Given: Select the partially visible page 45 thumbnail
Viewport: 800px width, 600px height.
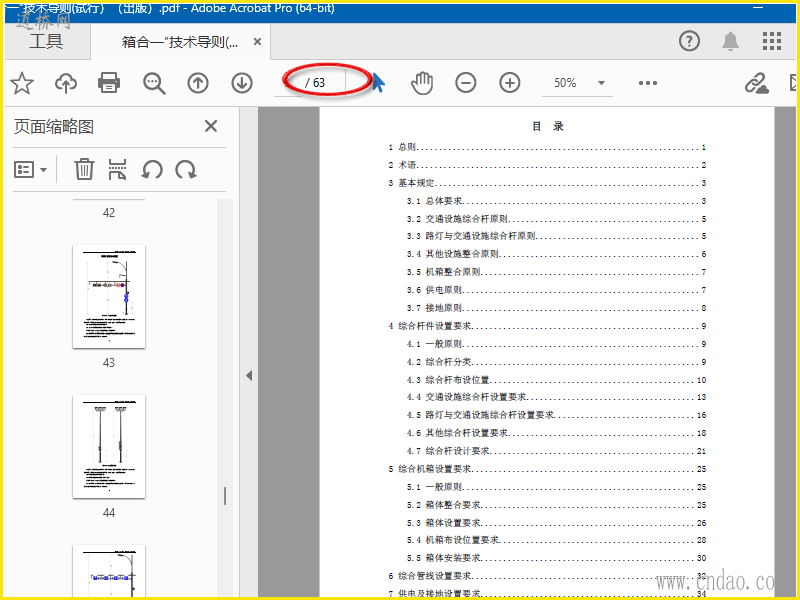Looking at the screenshot, I should coord(109,570).
